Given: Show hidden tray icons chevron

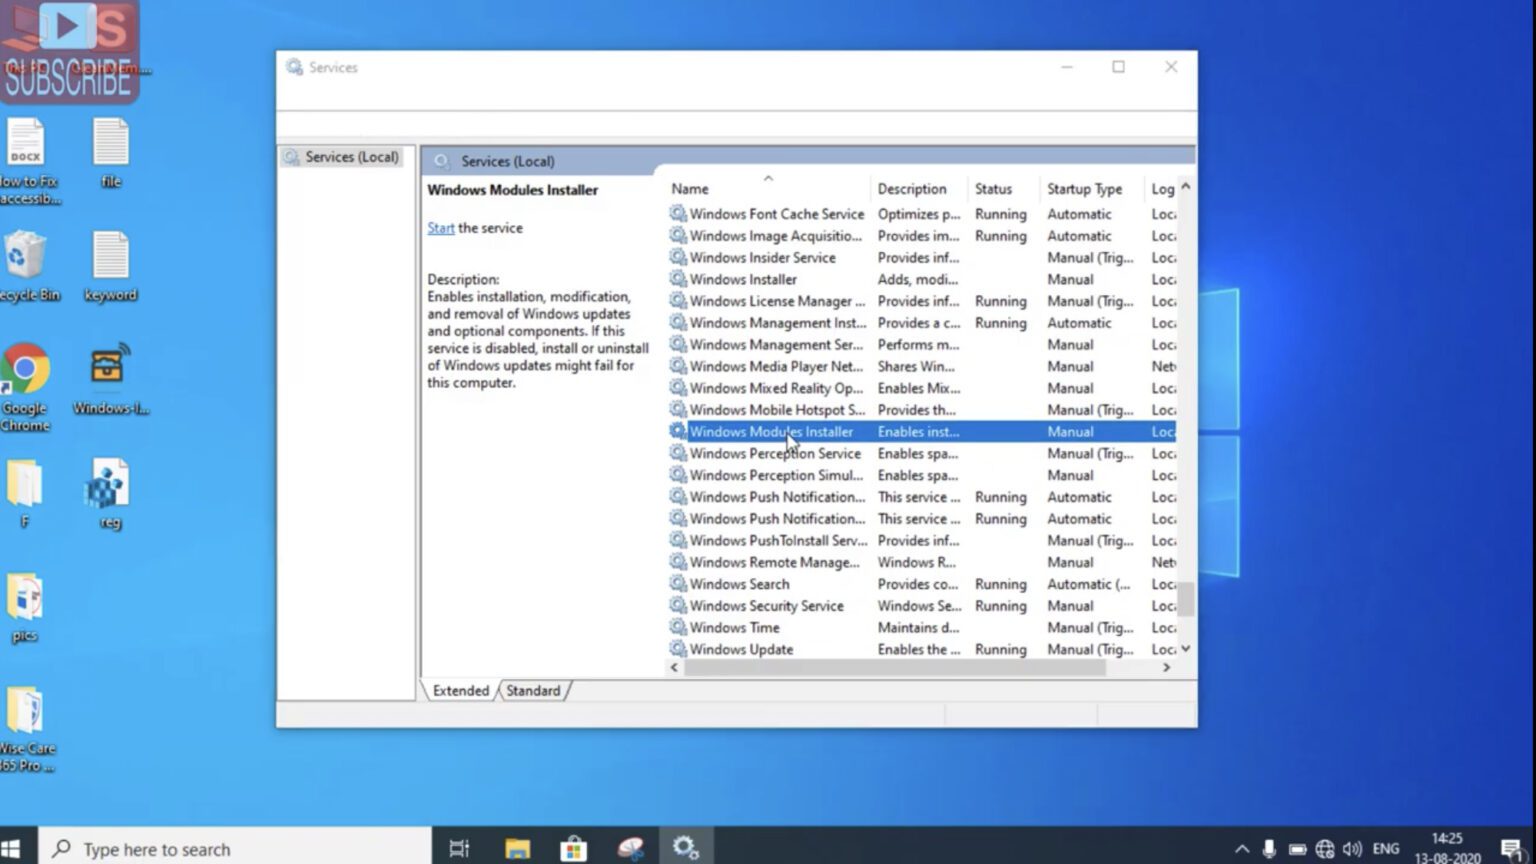Looking at the screenshot, I should 1242,849.
